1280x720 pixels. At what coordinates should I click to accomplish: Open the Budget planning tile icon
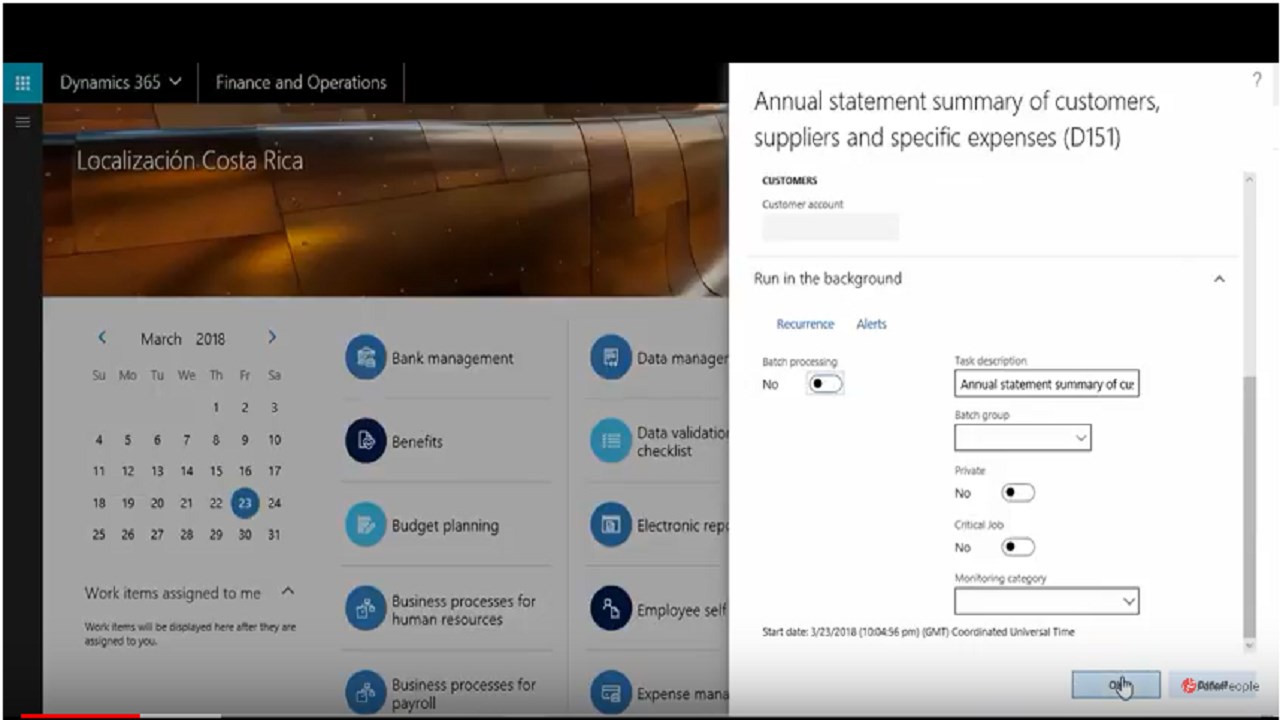365,525
